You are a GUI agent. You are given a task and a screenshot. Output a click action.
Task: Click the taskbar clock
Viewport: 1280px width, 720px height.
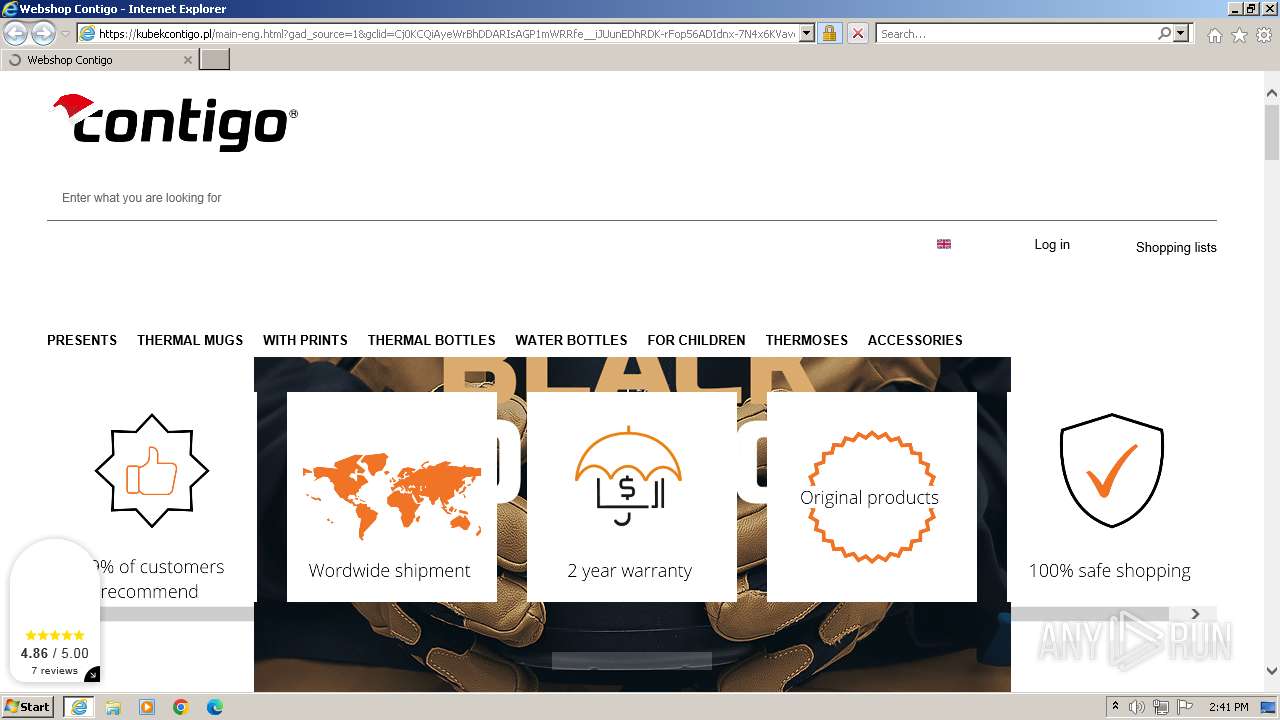1228,707
